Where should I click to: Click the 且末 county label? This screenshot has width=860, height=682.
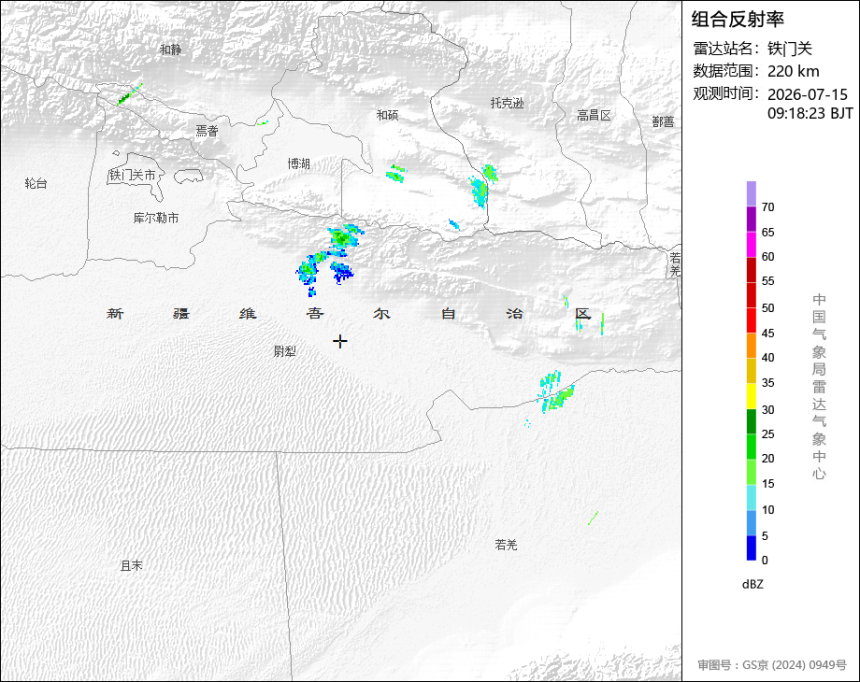point(132,566)
